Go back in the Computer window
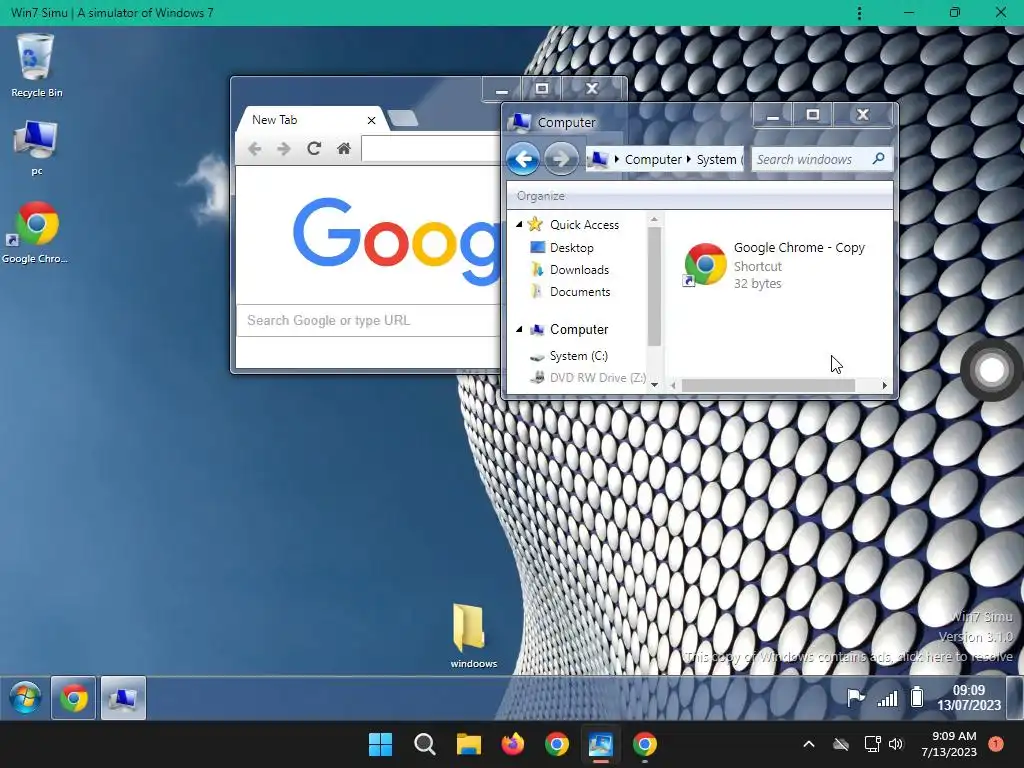This screenshot has width=1024, height=768. [x=522, y=159]
